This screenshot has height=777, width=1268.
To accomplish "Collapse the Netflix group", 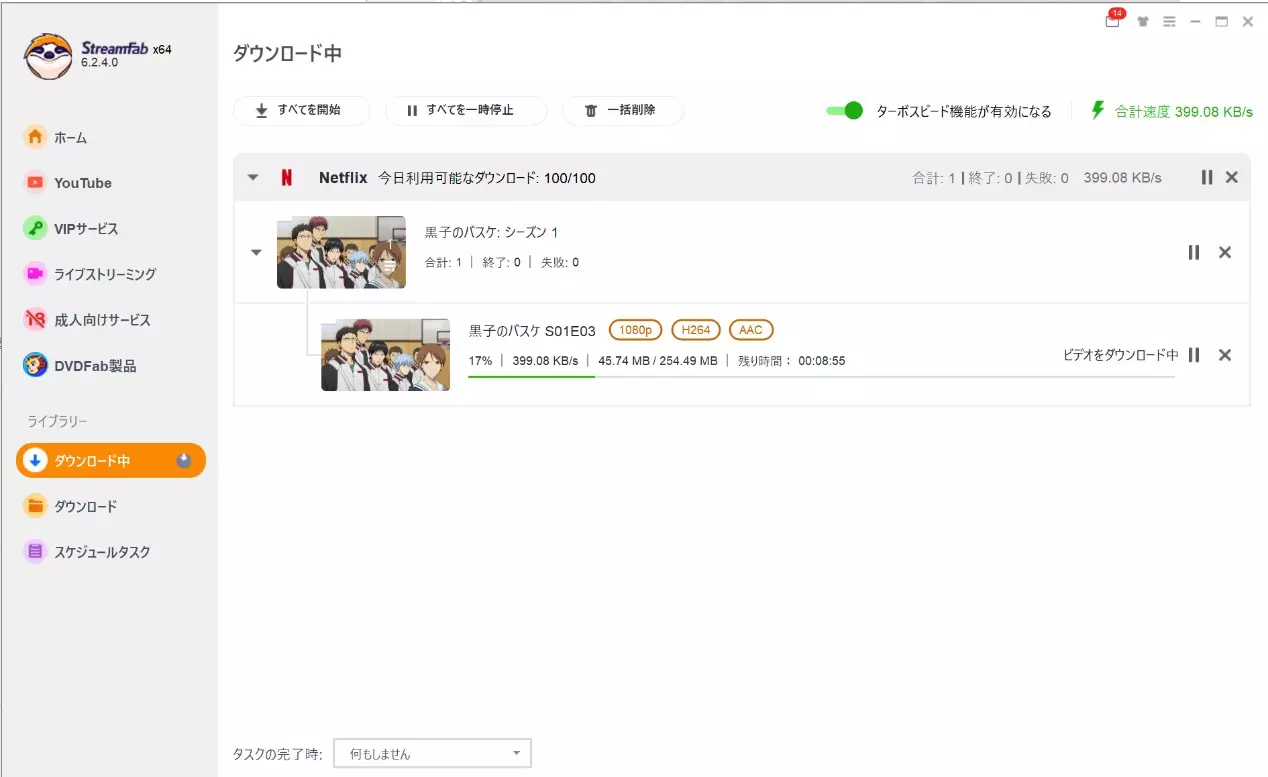I will point(253,178).
